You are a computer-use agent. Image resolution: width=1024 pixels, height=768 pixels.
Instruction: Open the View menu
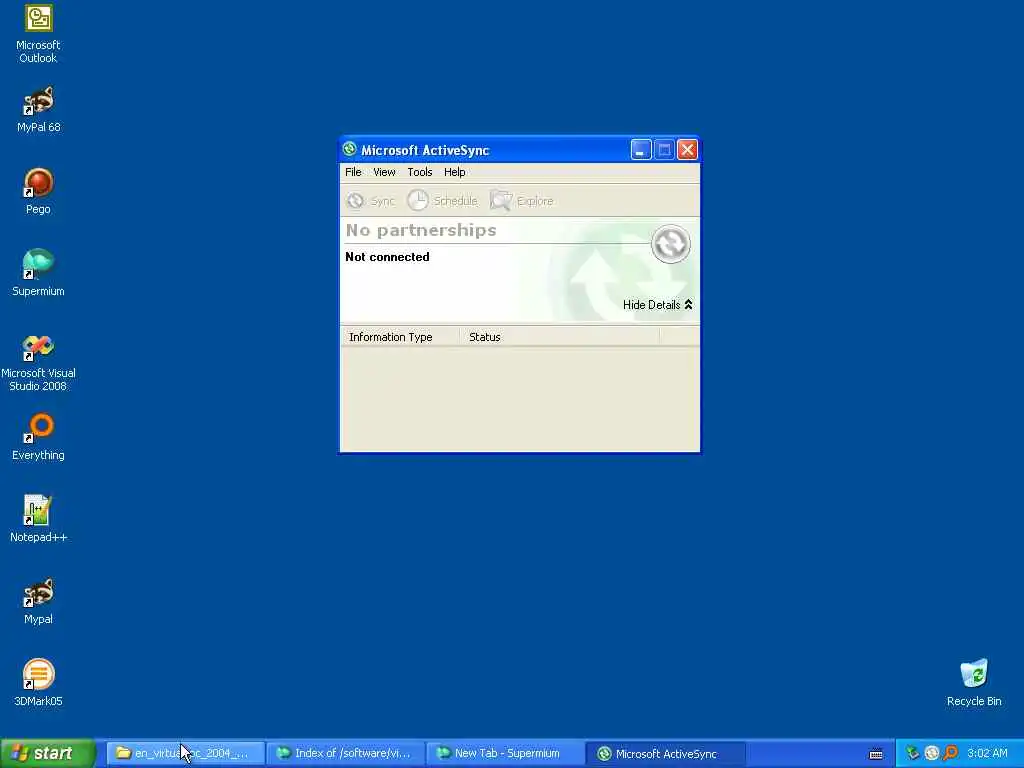point(384,172)
